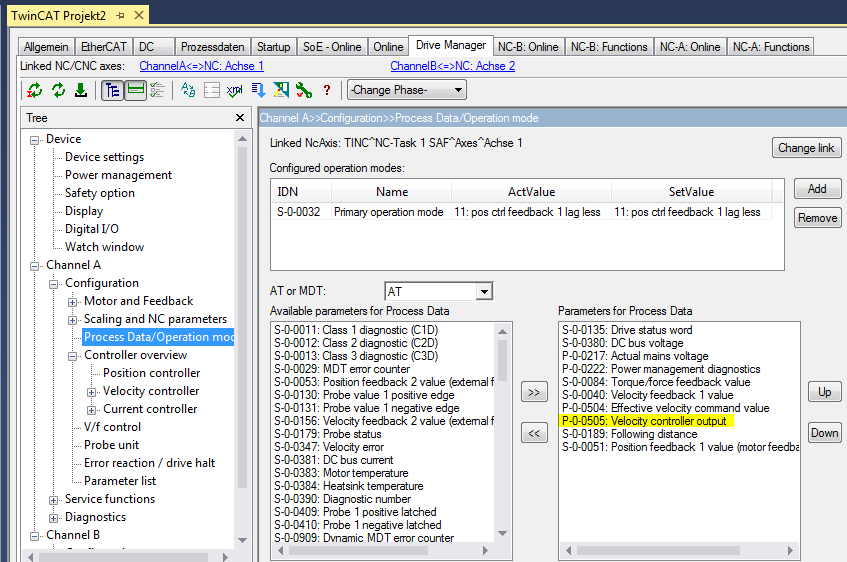Select Error reaction / drive halt item

[x=150, y=463]
